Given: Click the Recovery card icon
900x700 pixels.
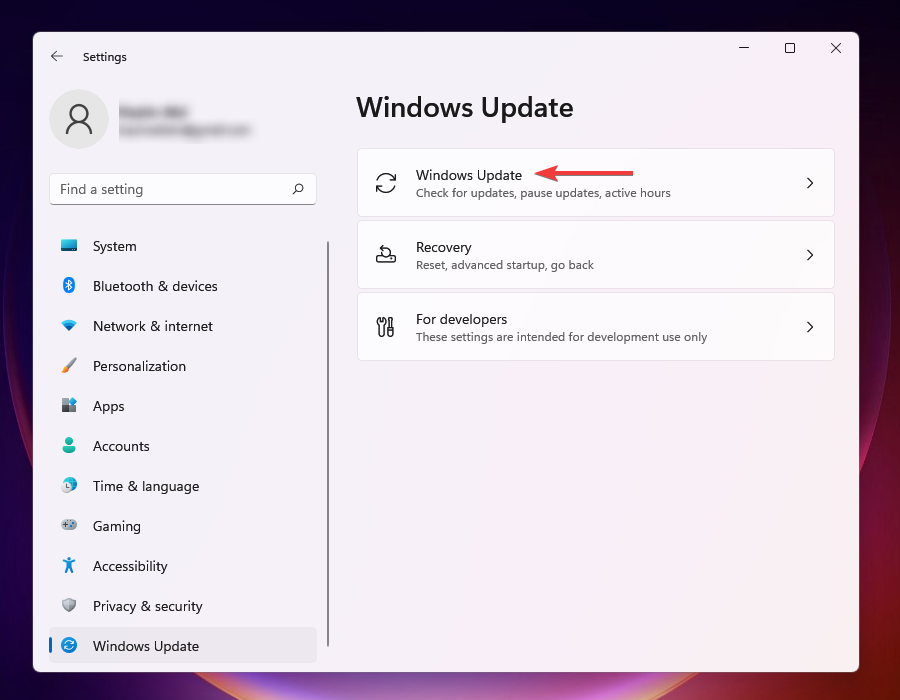Looking at the screenshot, I should coord(386,254).
